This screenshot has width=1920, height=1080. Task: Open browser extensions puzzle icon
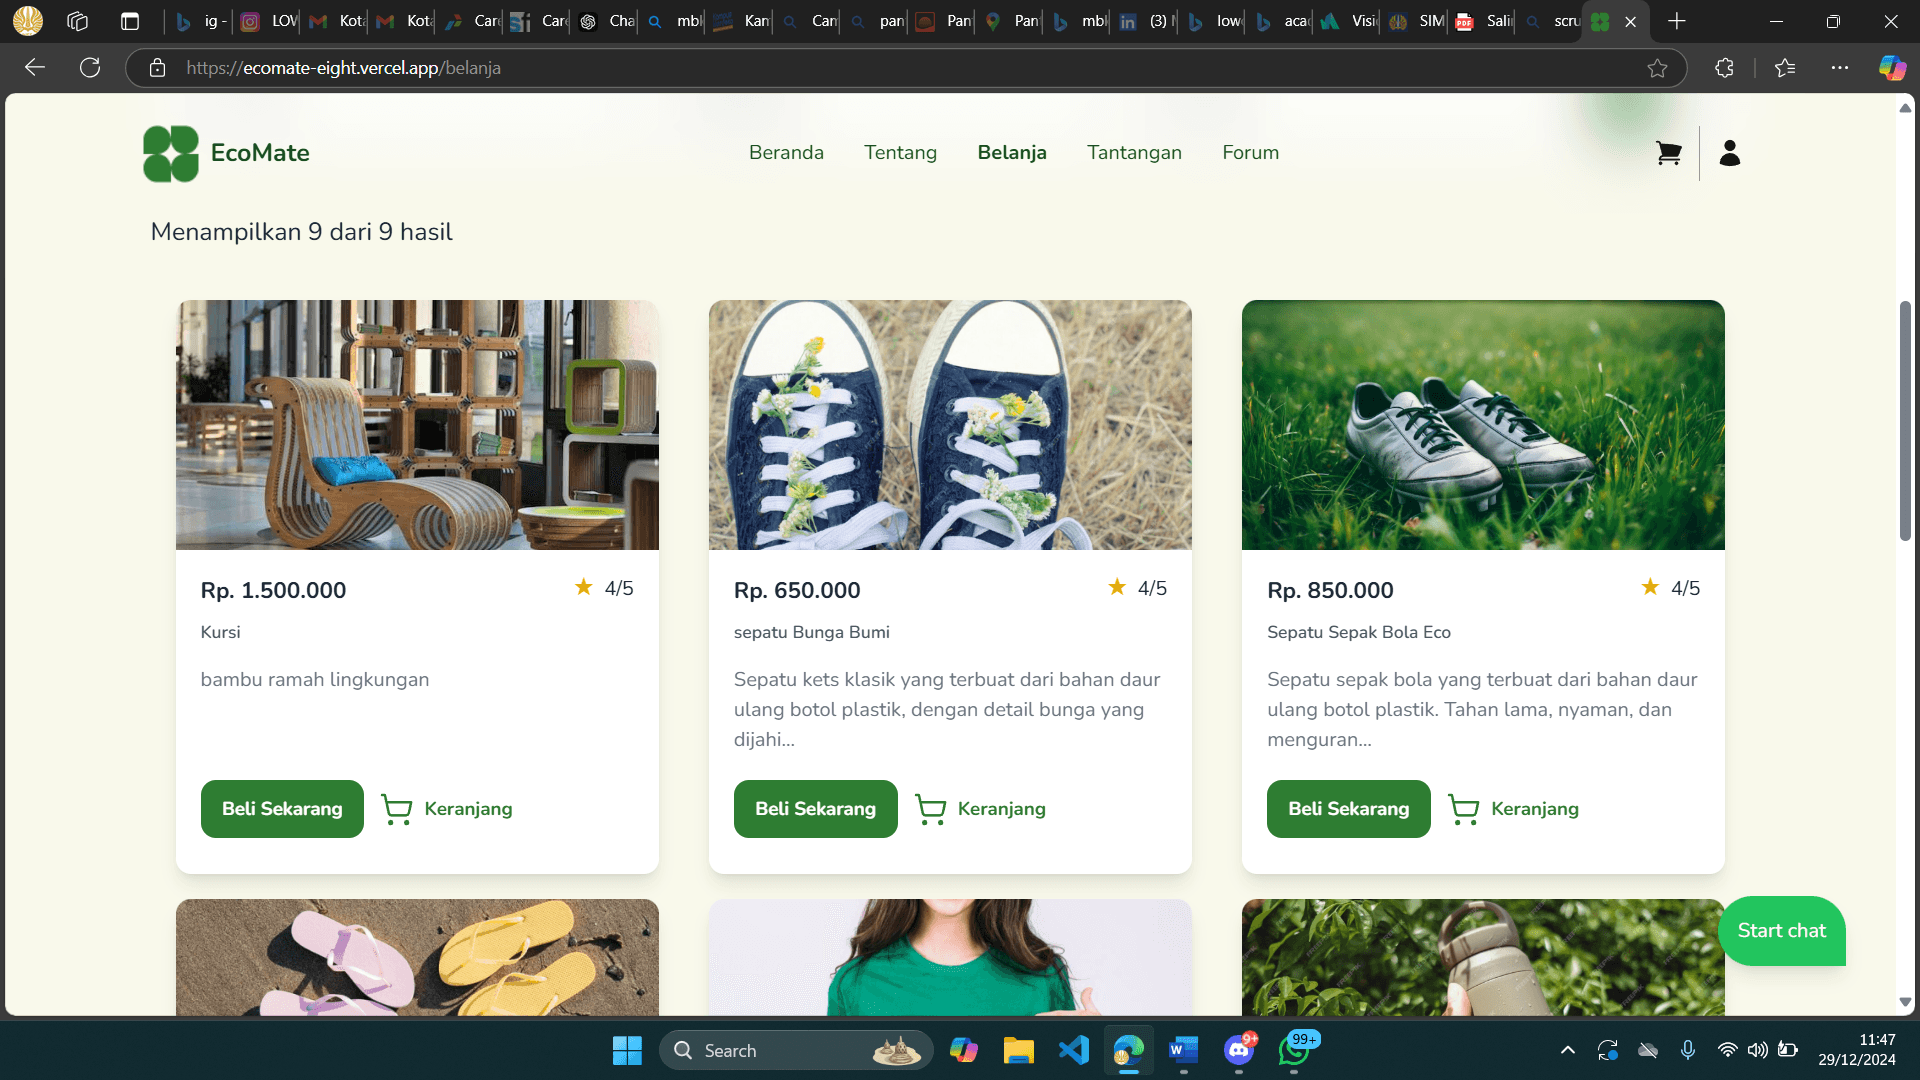pos(1724,68)
